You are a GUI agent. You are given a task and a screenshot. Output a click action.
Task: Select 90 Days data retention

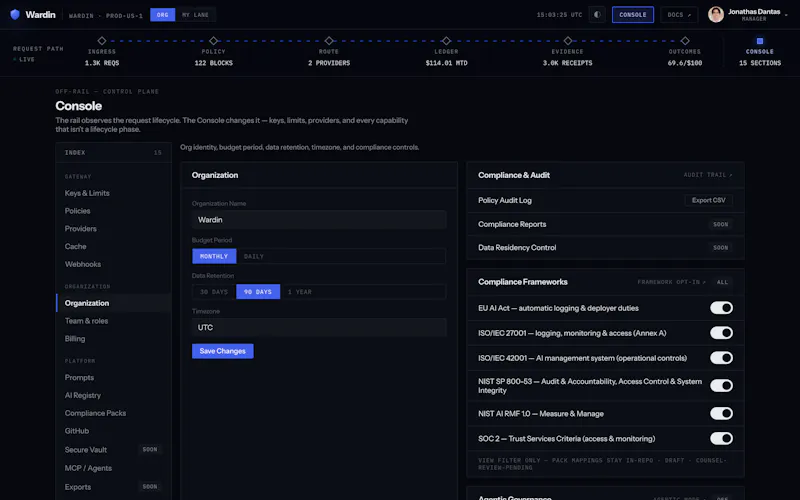[x=258, y=292]
